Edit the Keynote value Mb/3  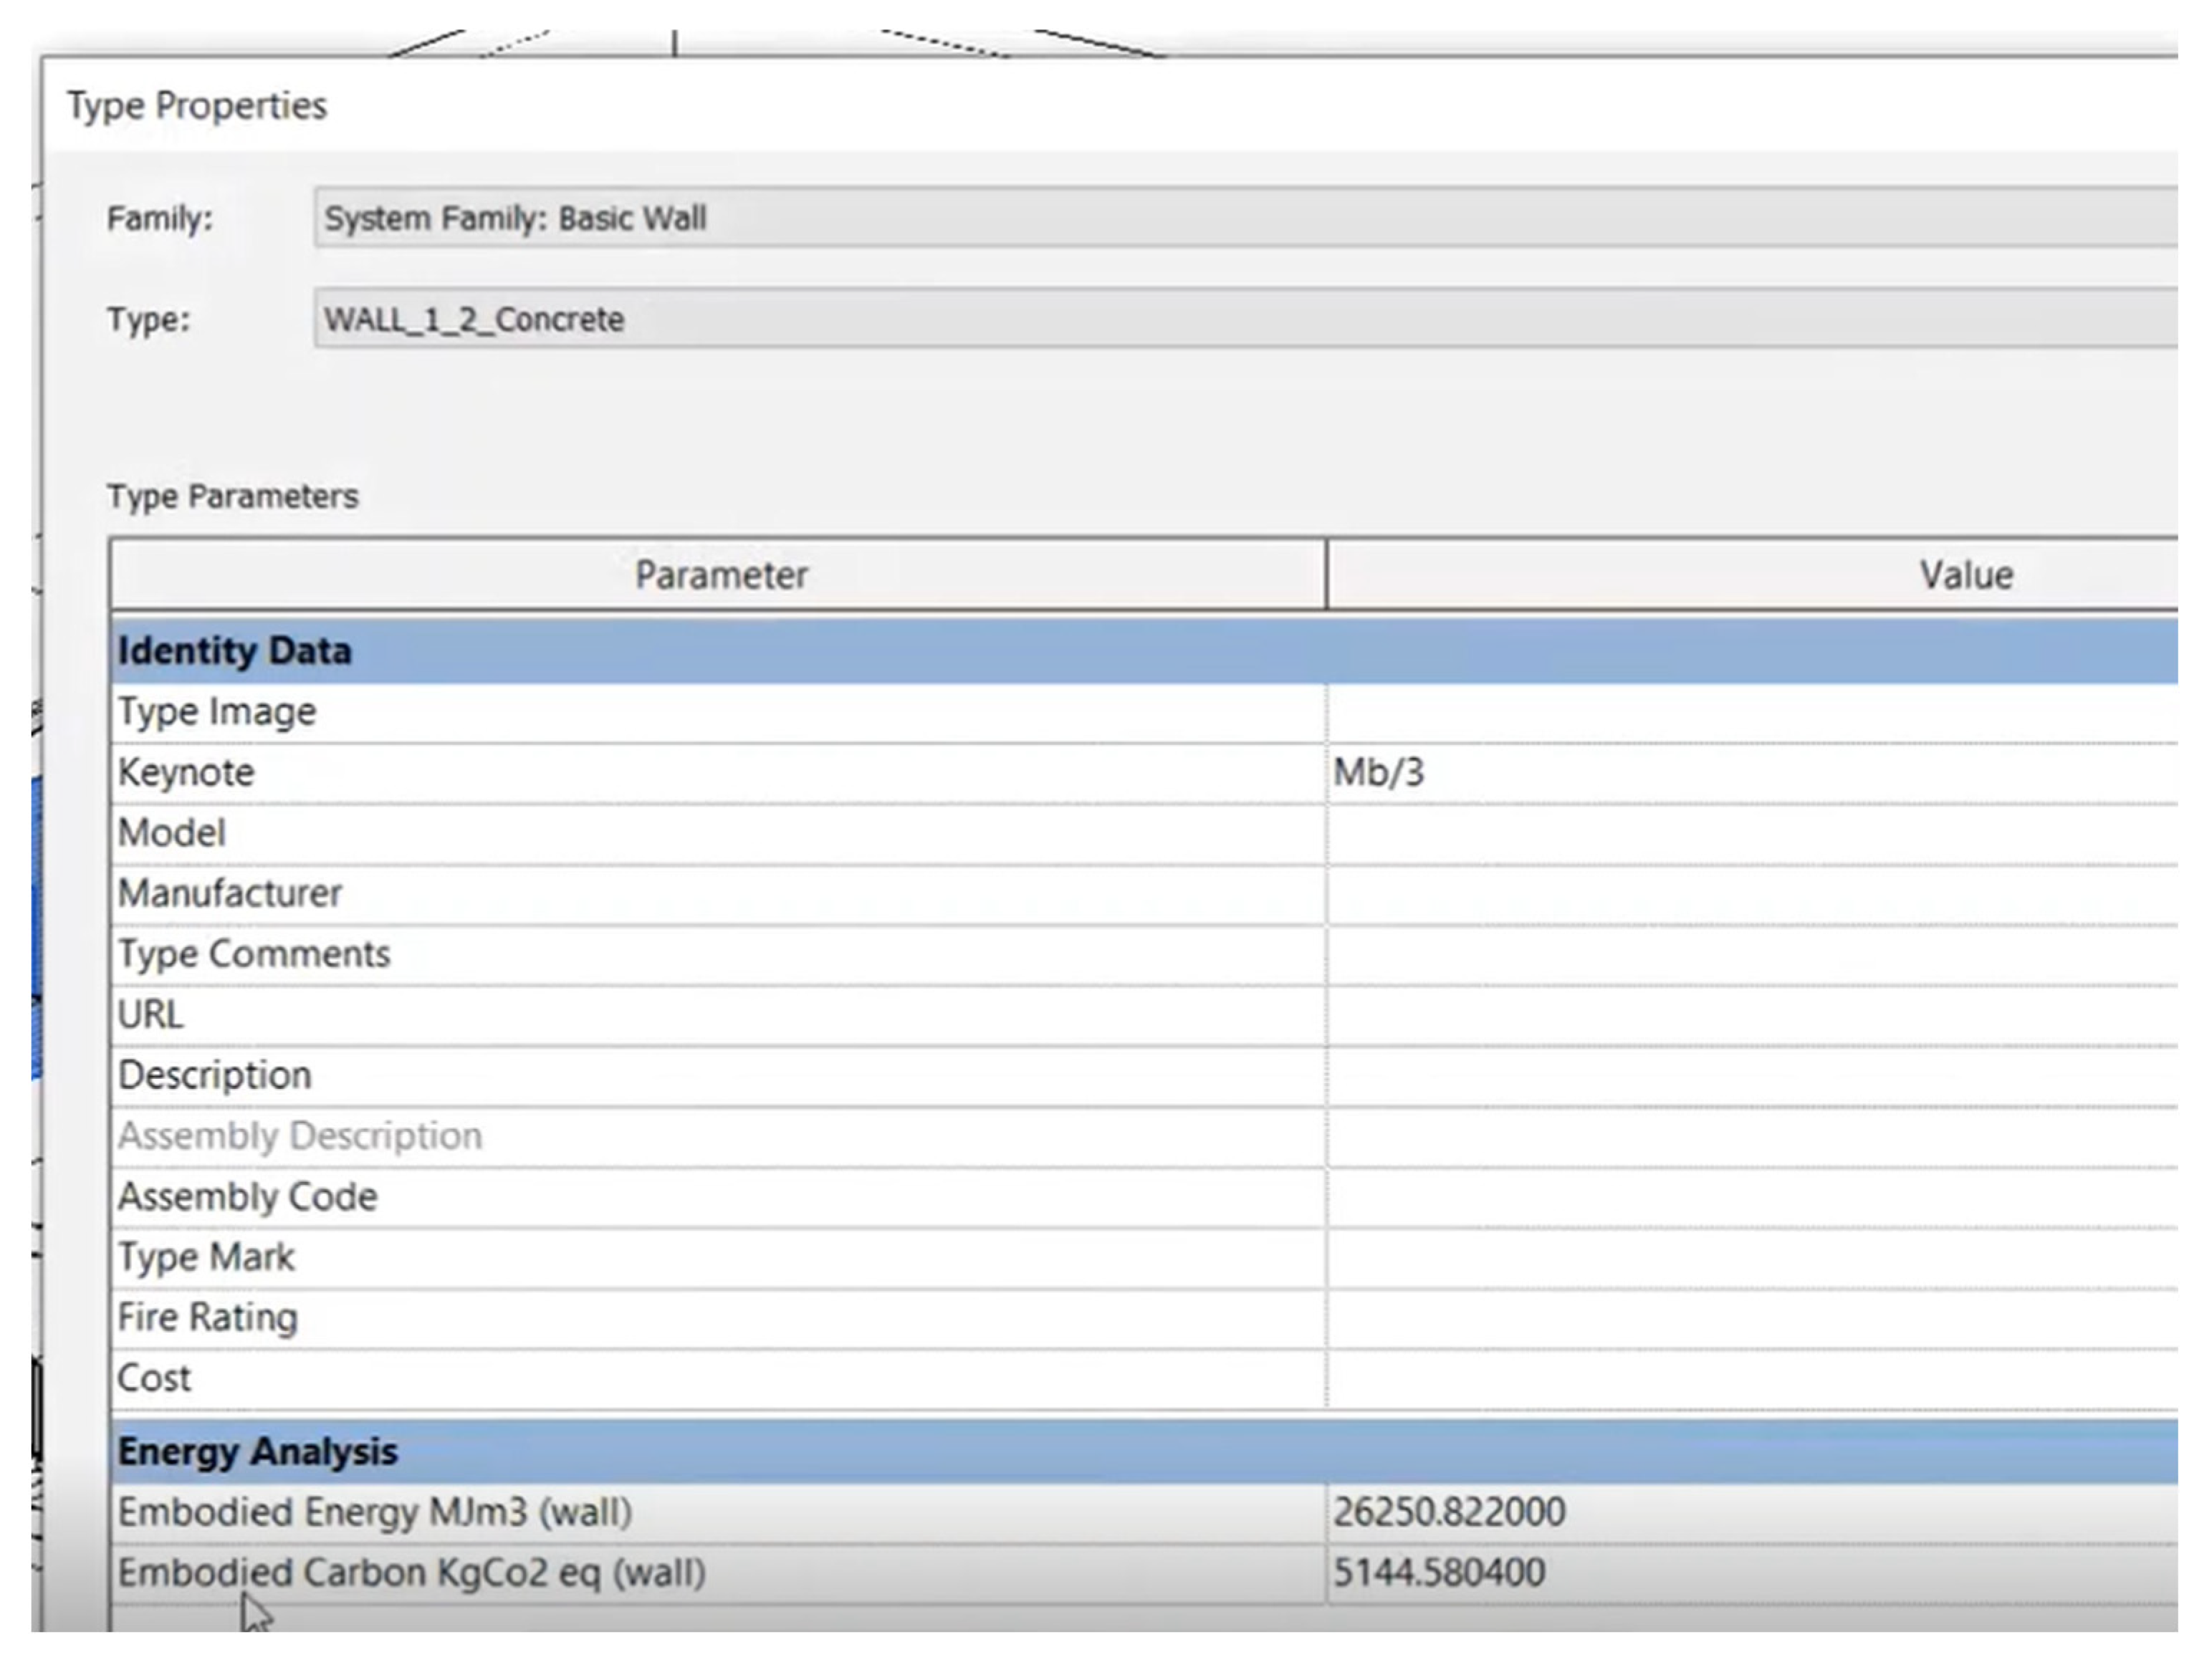click(x=1750, y=772)
